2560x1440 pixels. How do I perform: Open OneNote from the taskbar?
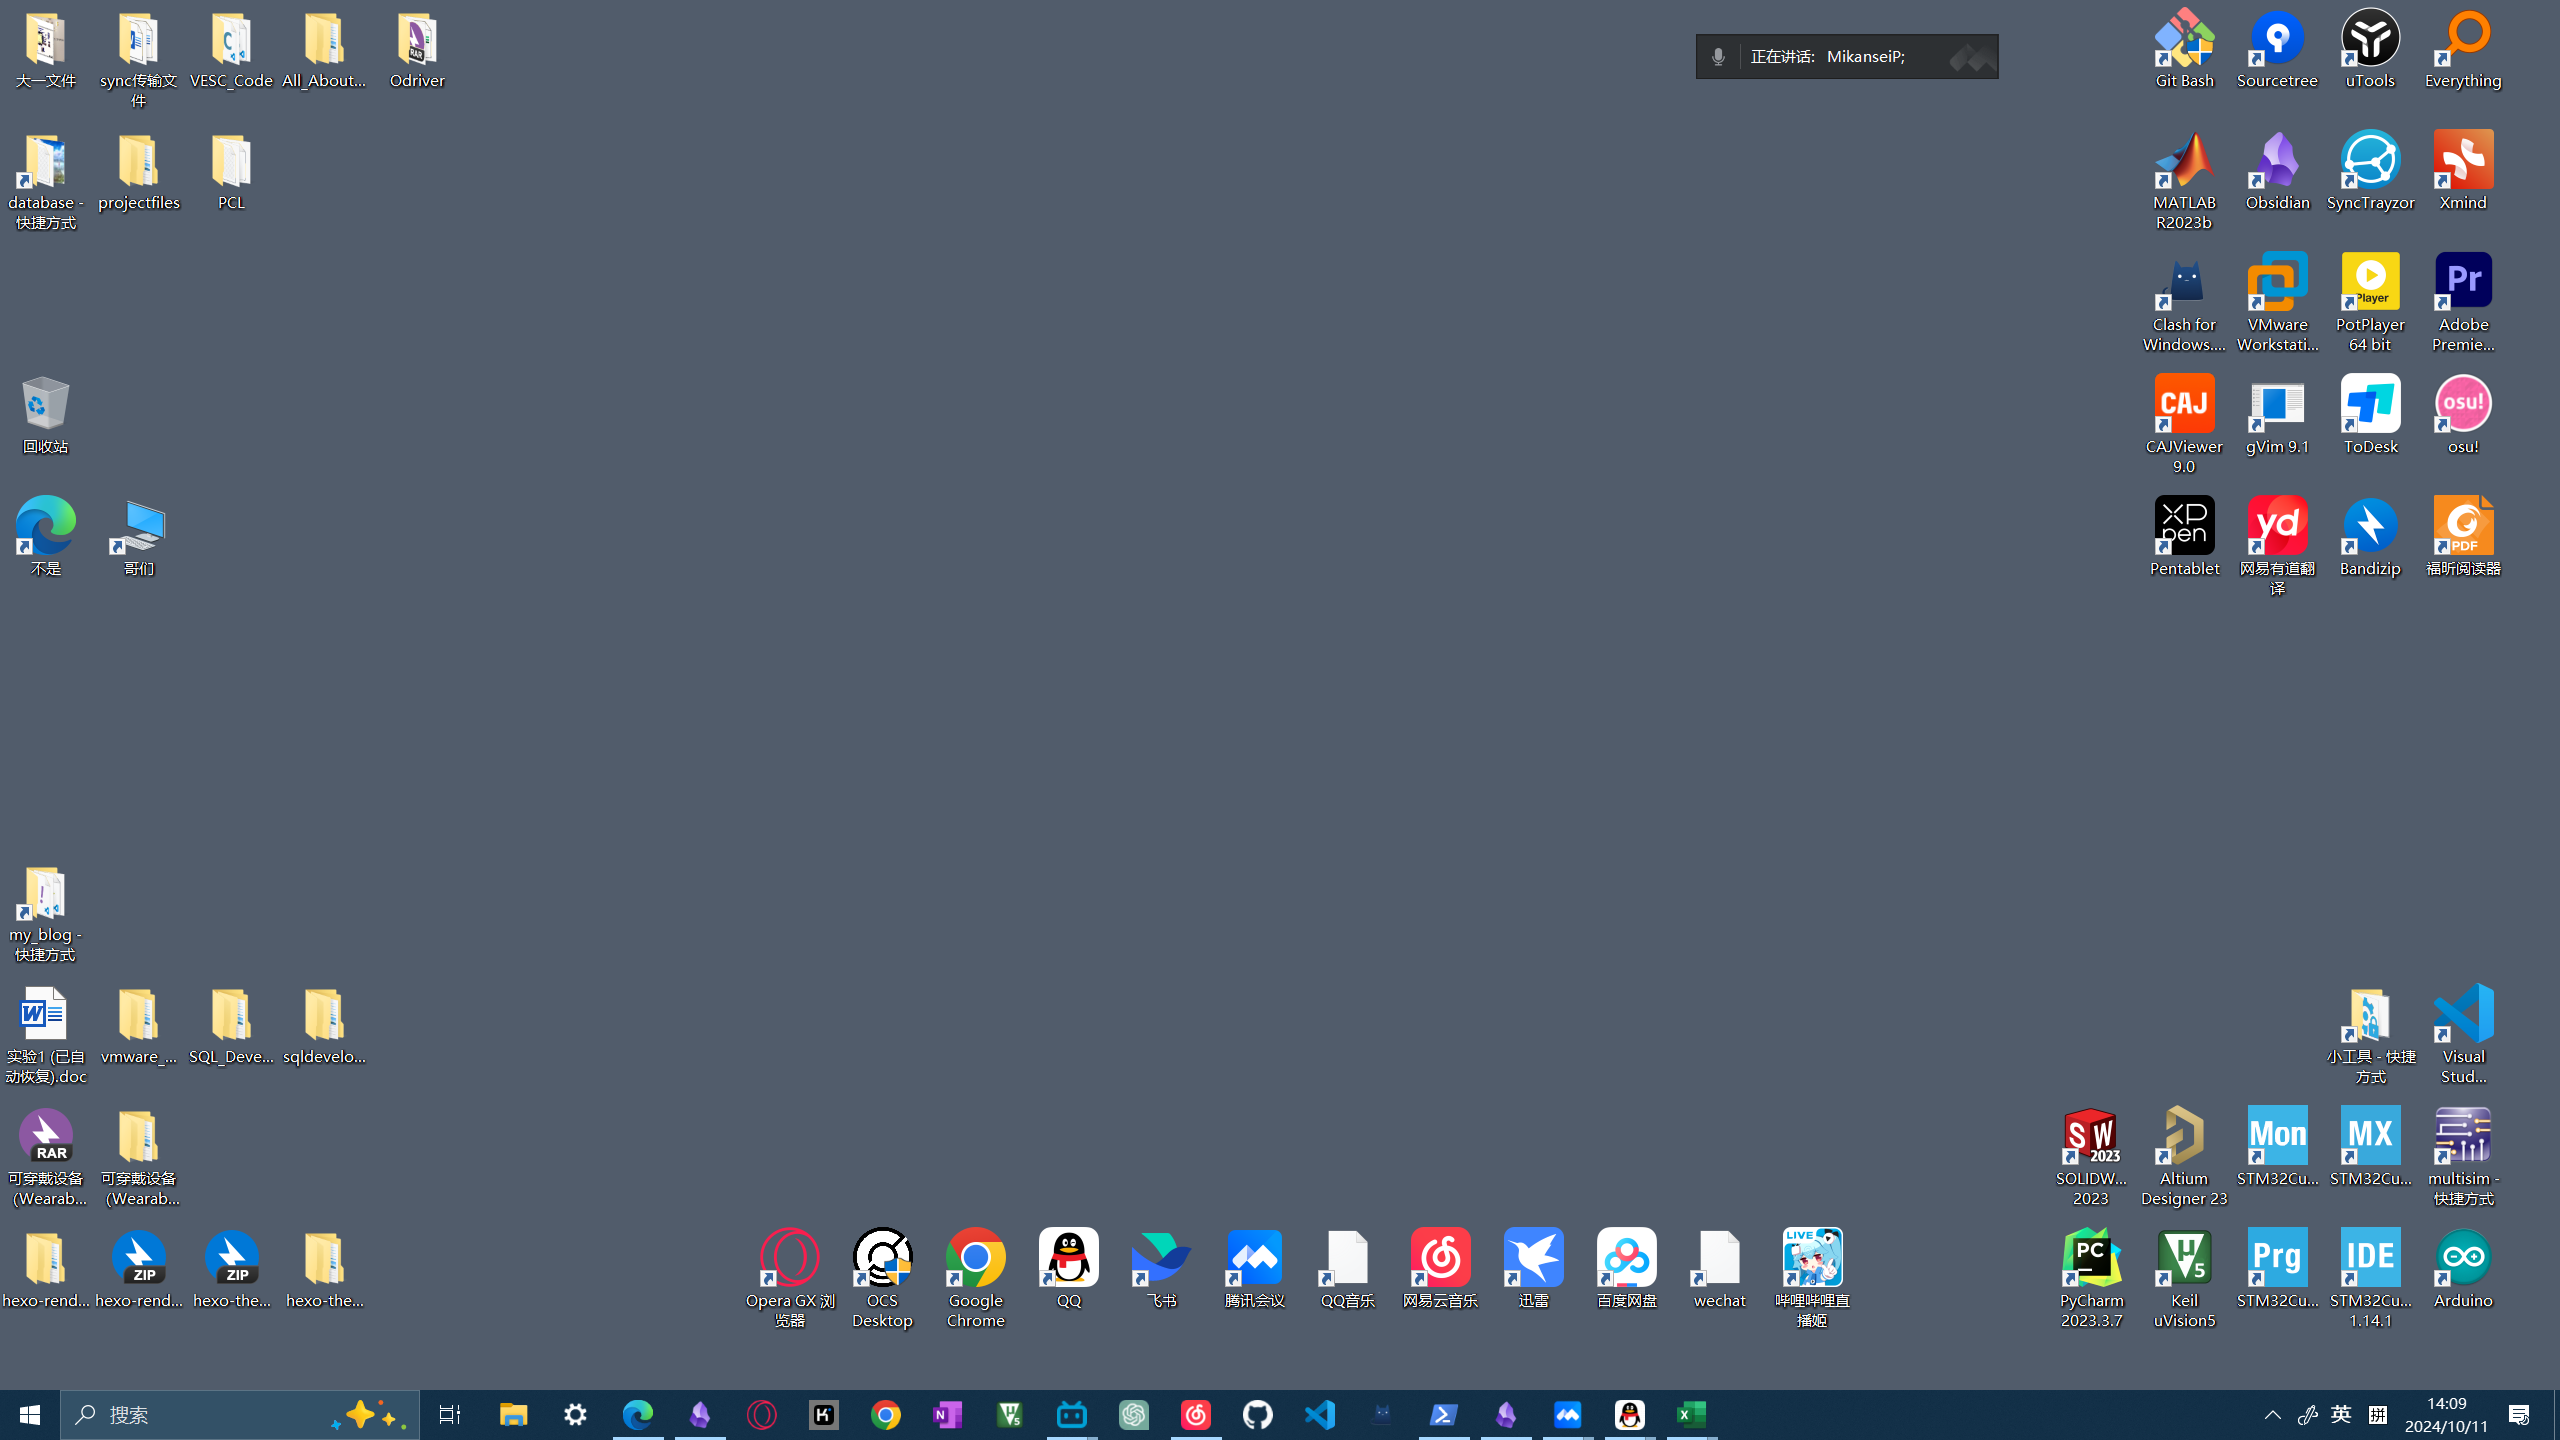(x=948, y=1415)
